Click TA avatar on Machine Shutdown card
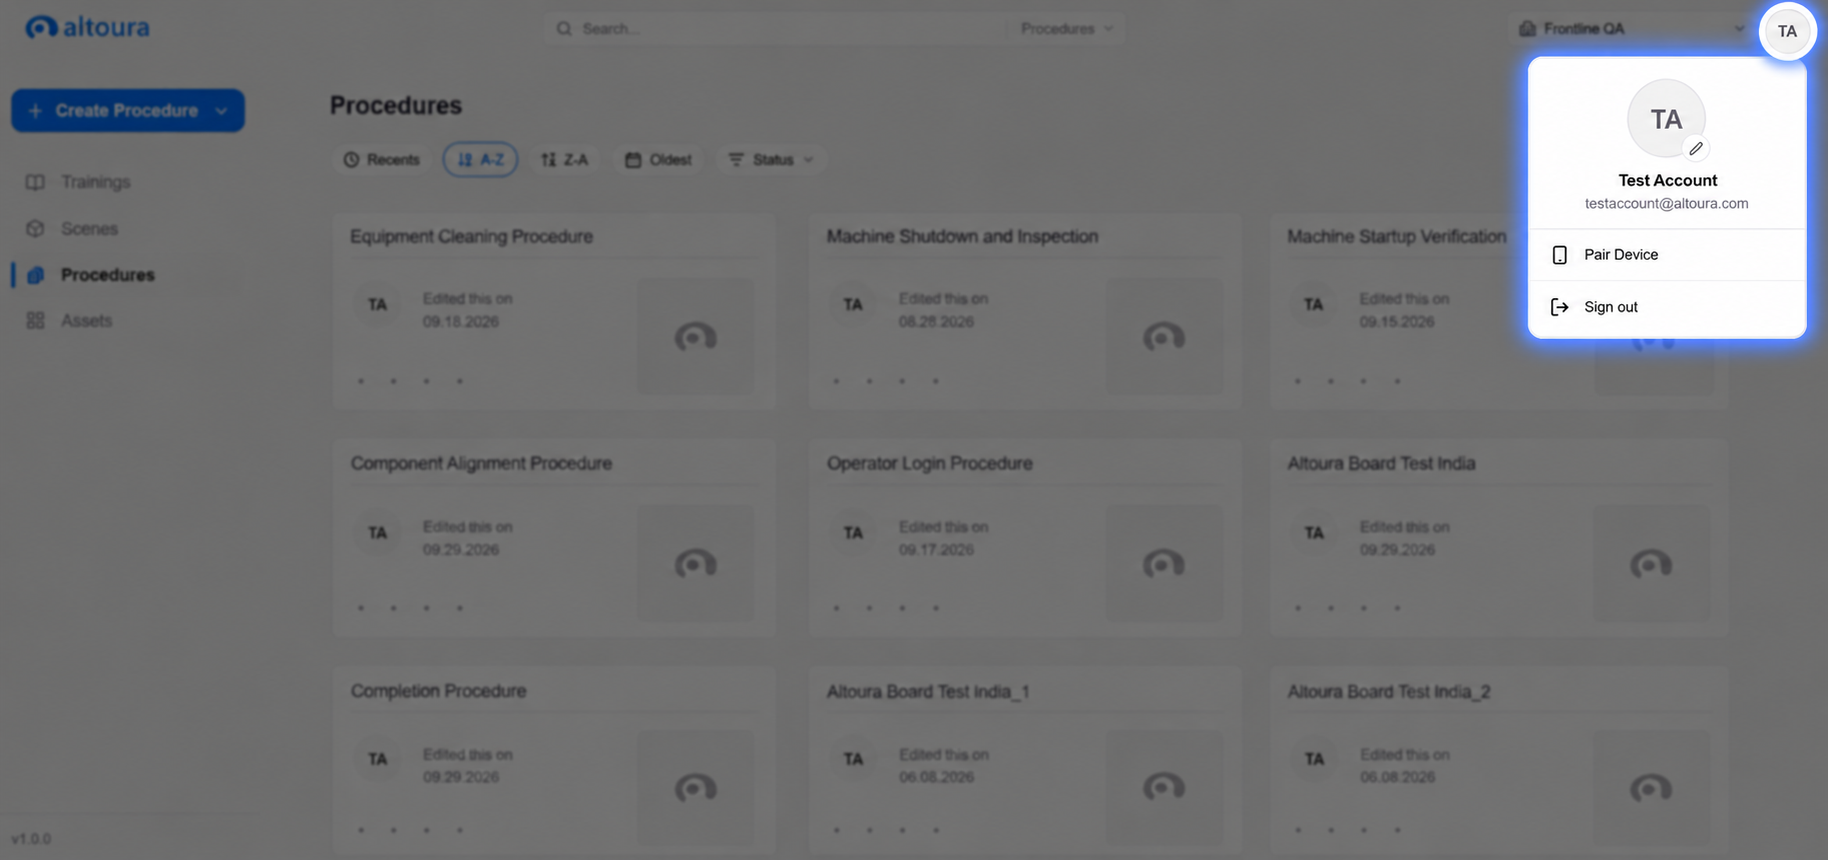This screenshot has height=860, width=1828. [853, 305]
